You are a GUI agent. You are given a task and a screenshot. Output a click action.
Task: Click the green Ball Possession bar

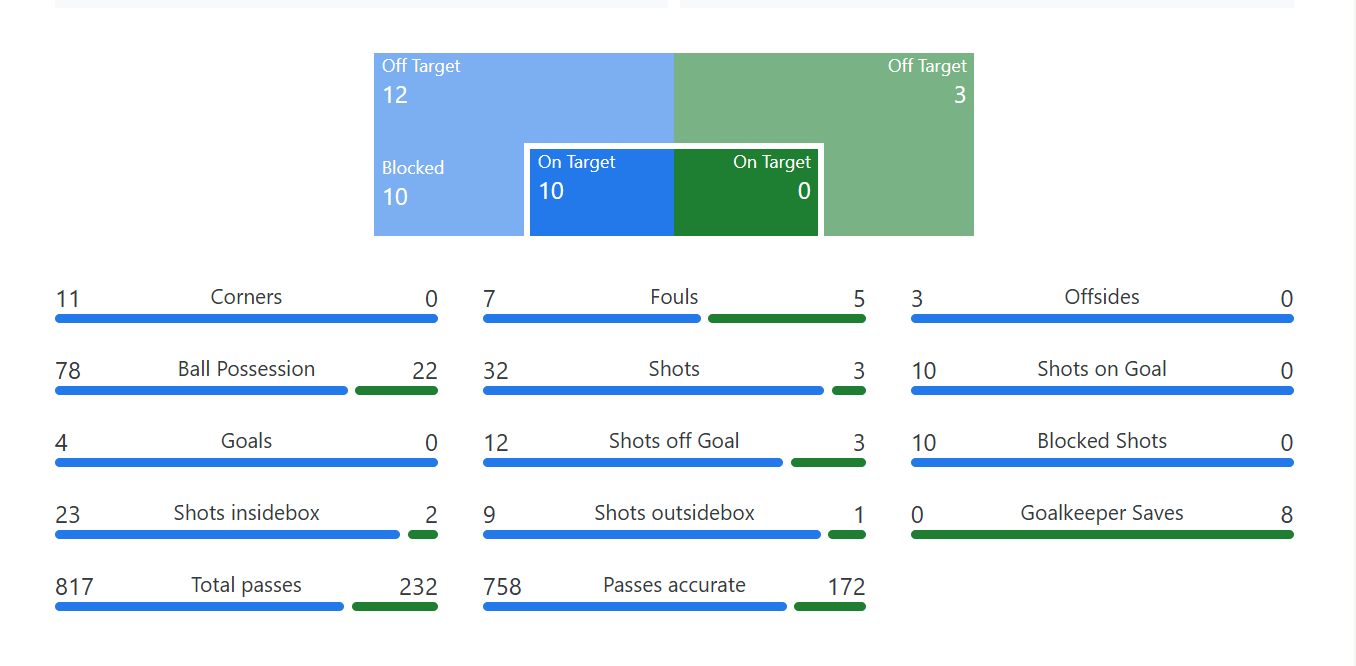point(396,391)
